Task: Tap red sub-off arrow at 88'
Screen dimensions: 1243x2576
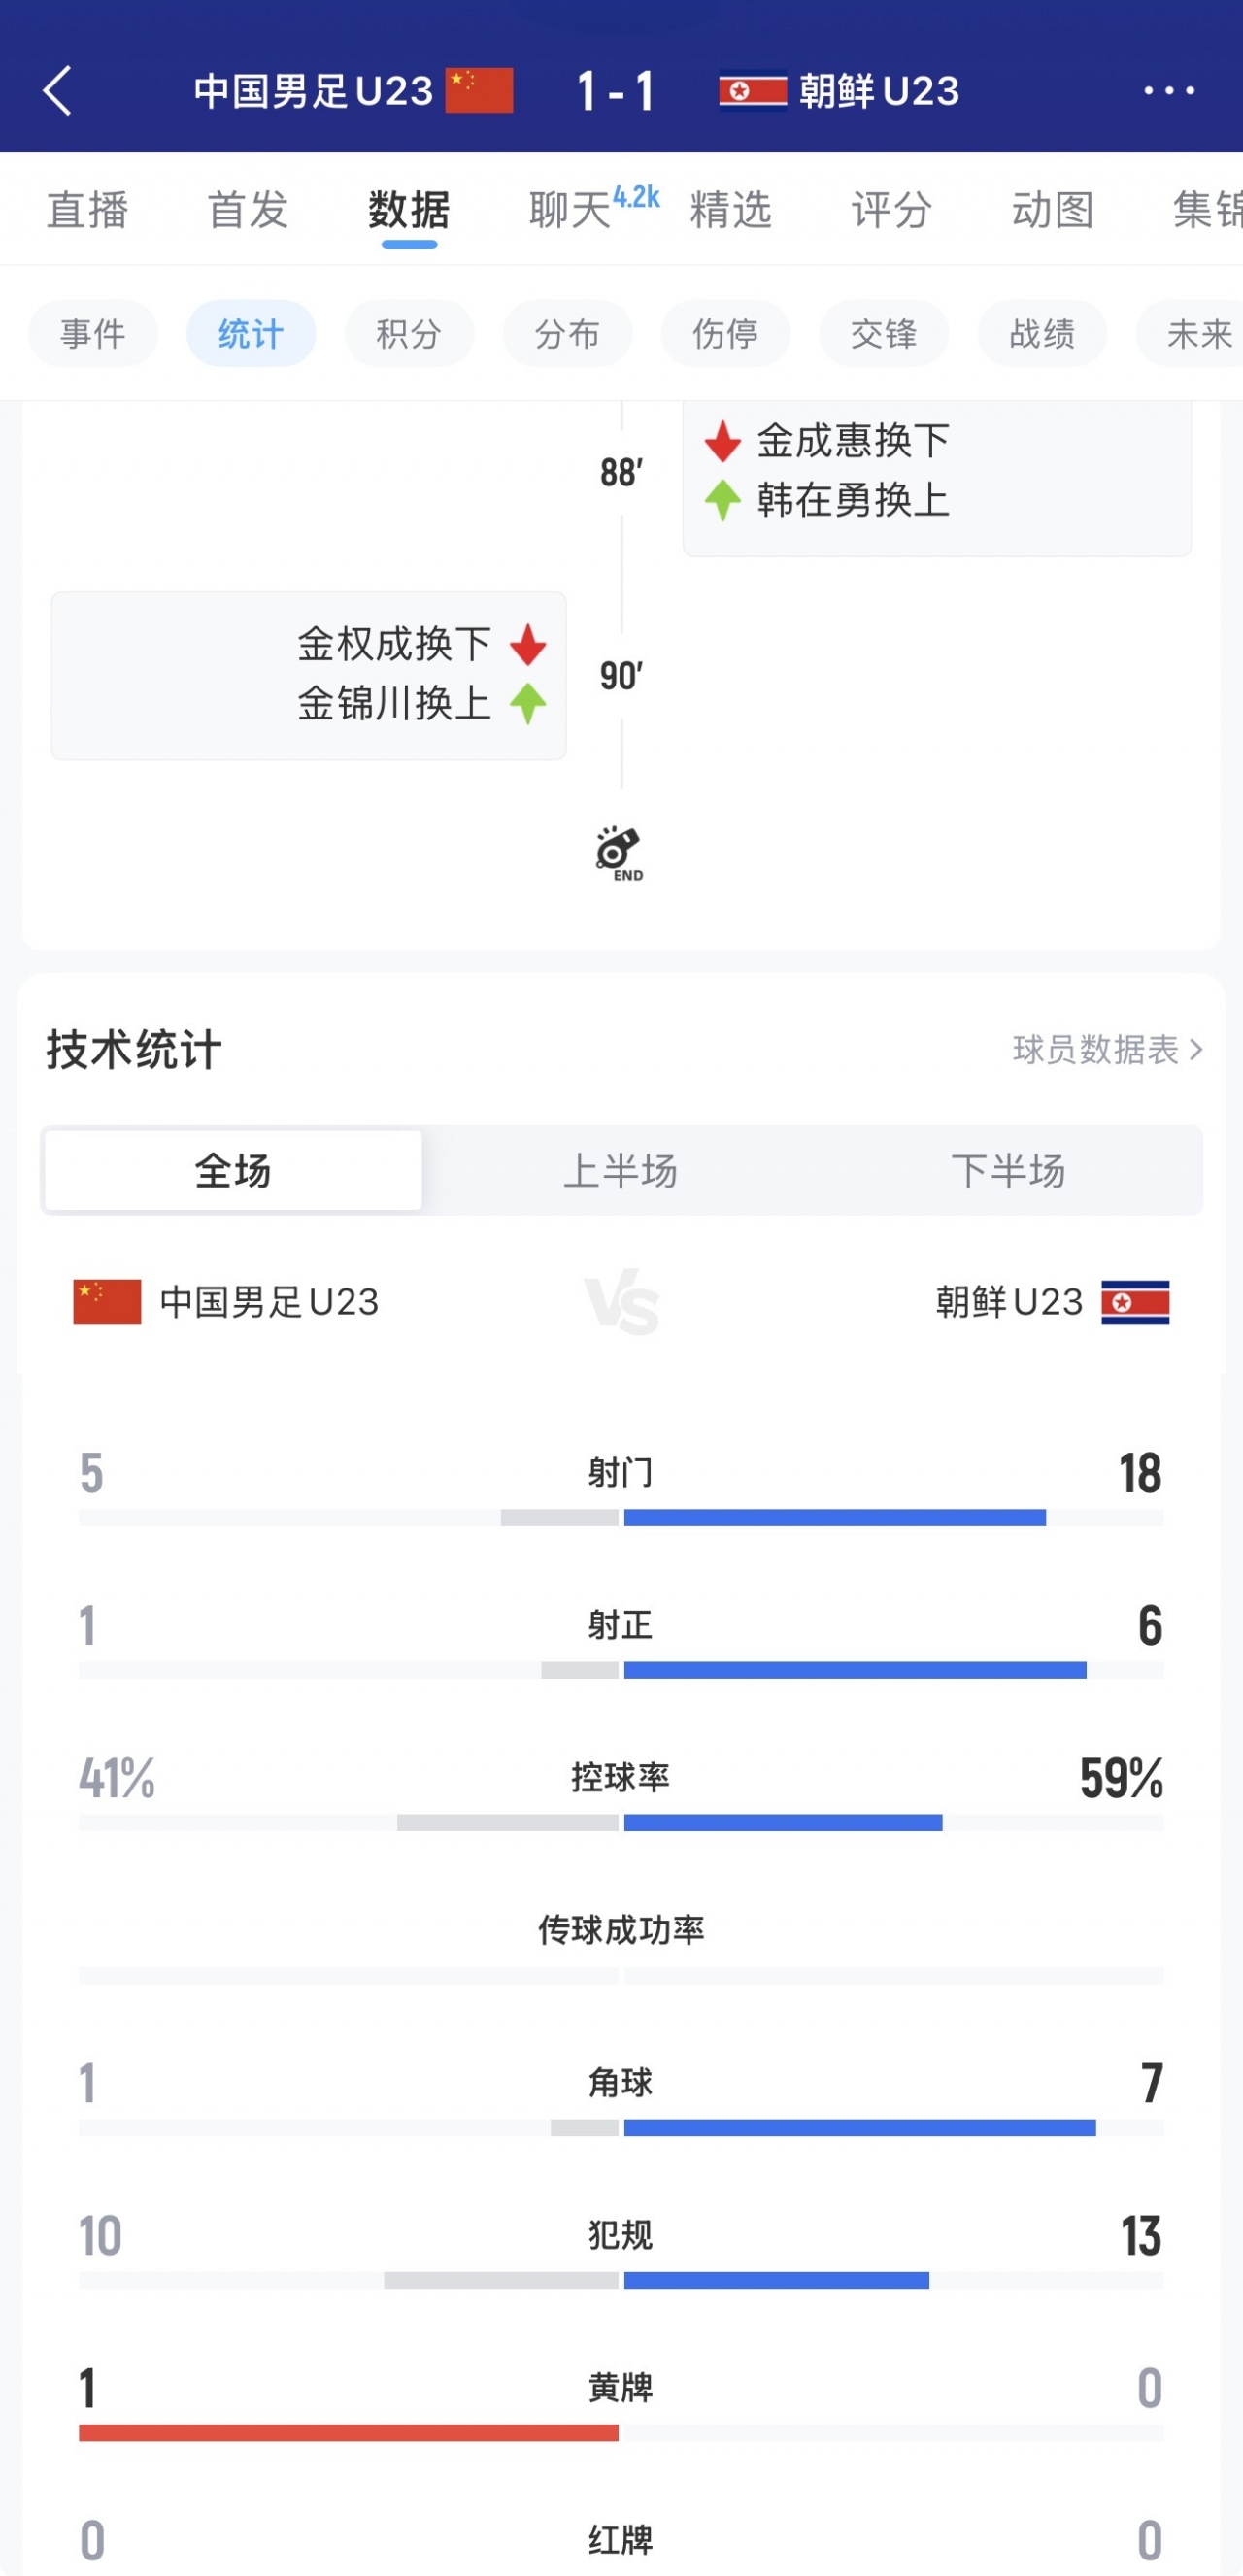Action: [x=722, y=441]
